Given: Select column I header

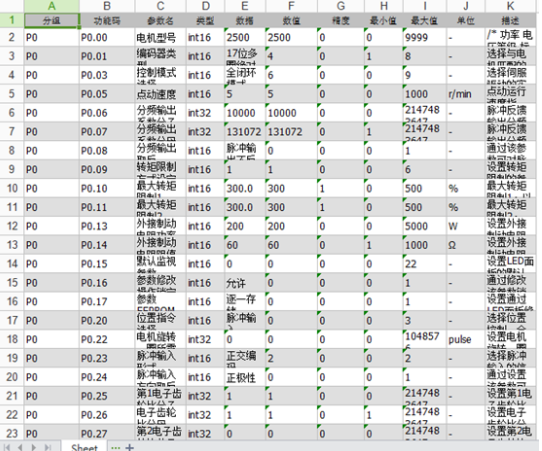Looking at the screenshot, I should [x=424, y=6].
